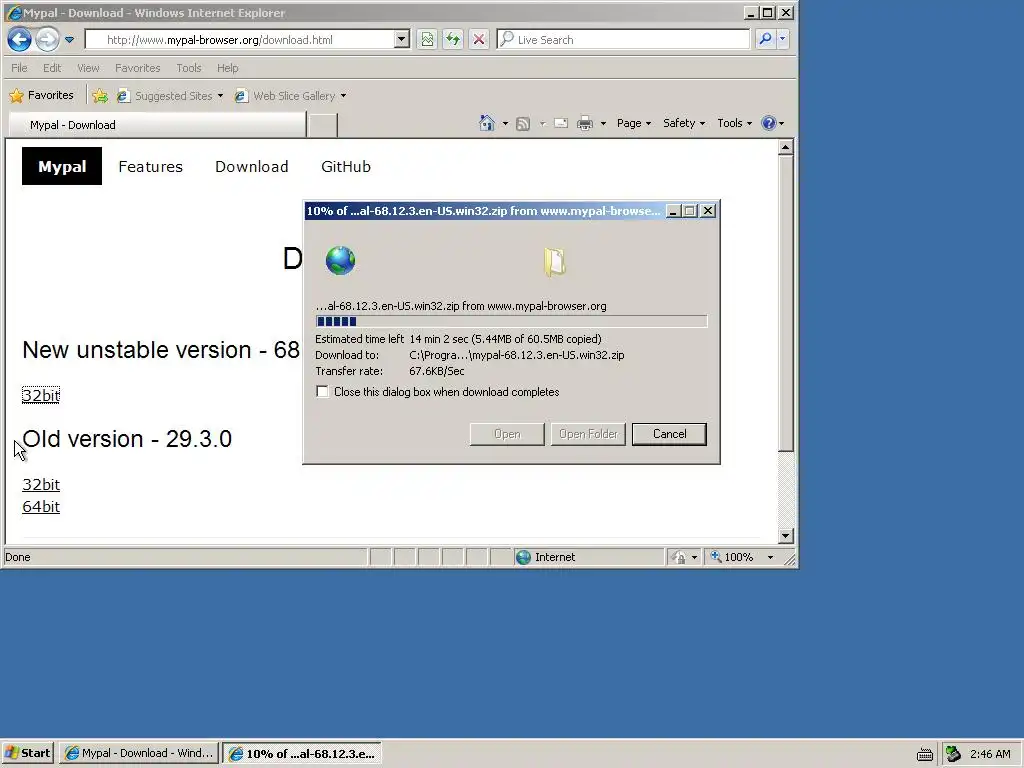Click the disabled Open button in download dialog

coord(507,434)
